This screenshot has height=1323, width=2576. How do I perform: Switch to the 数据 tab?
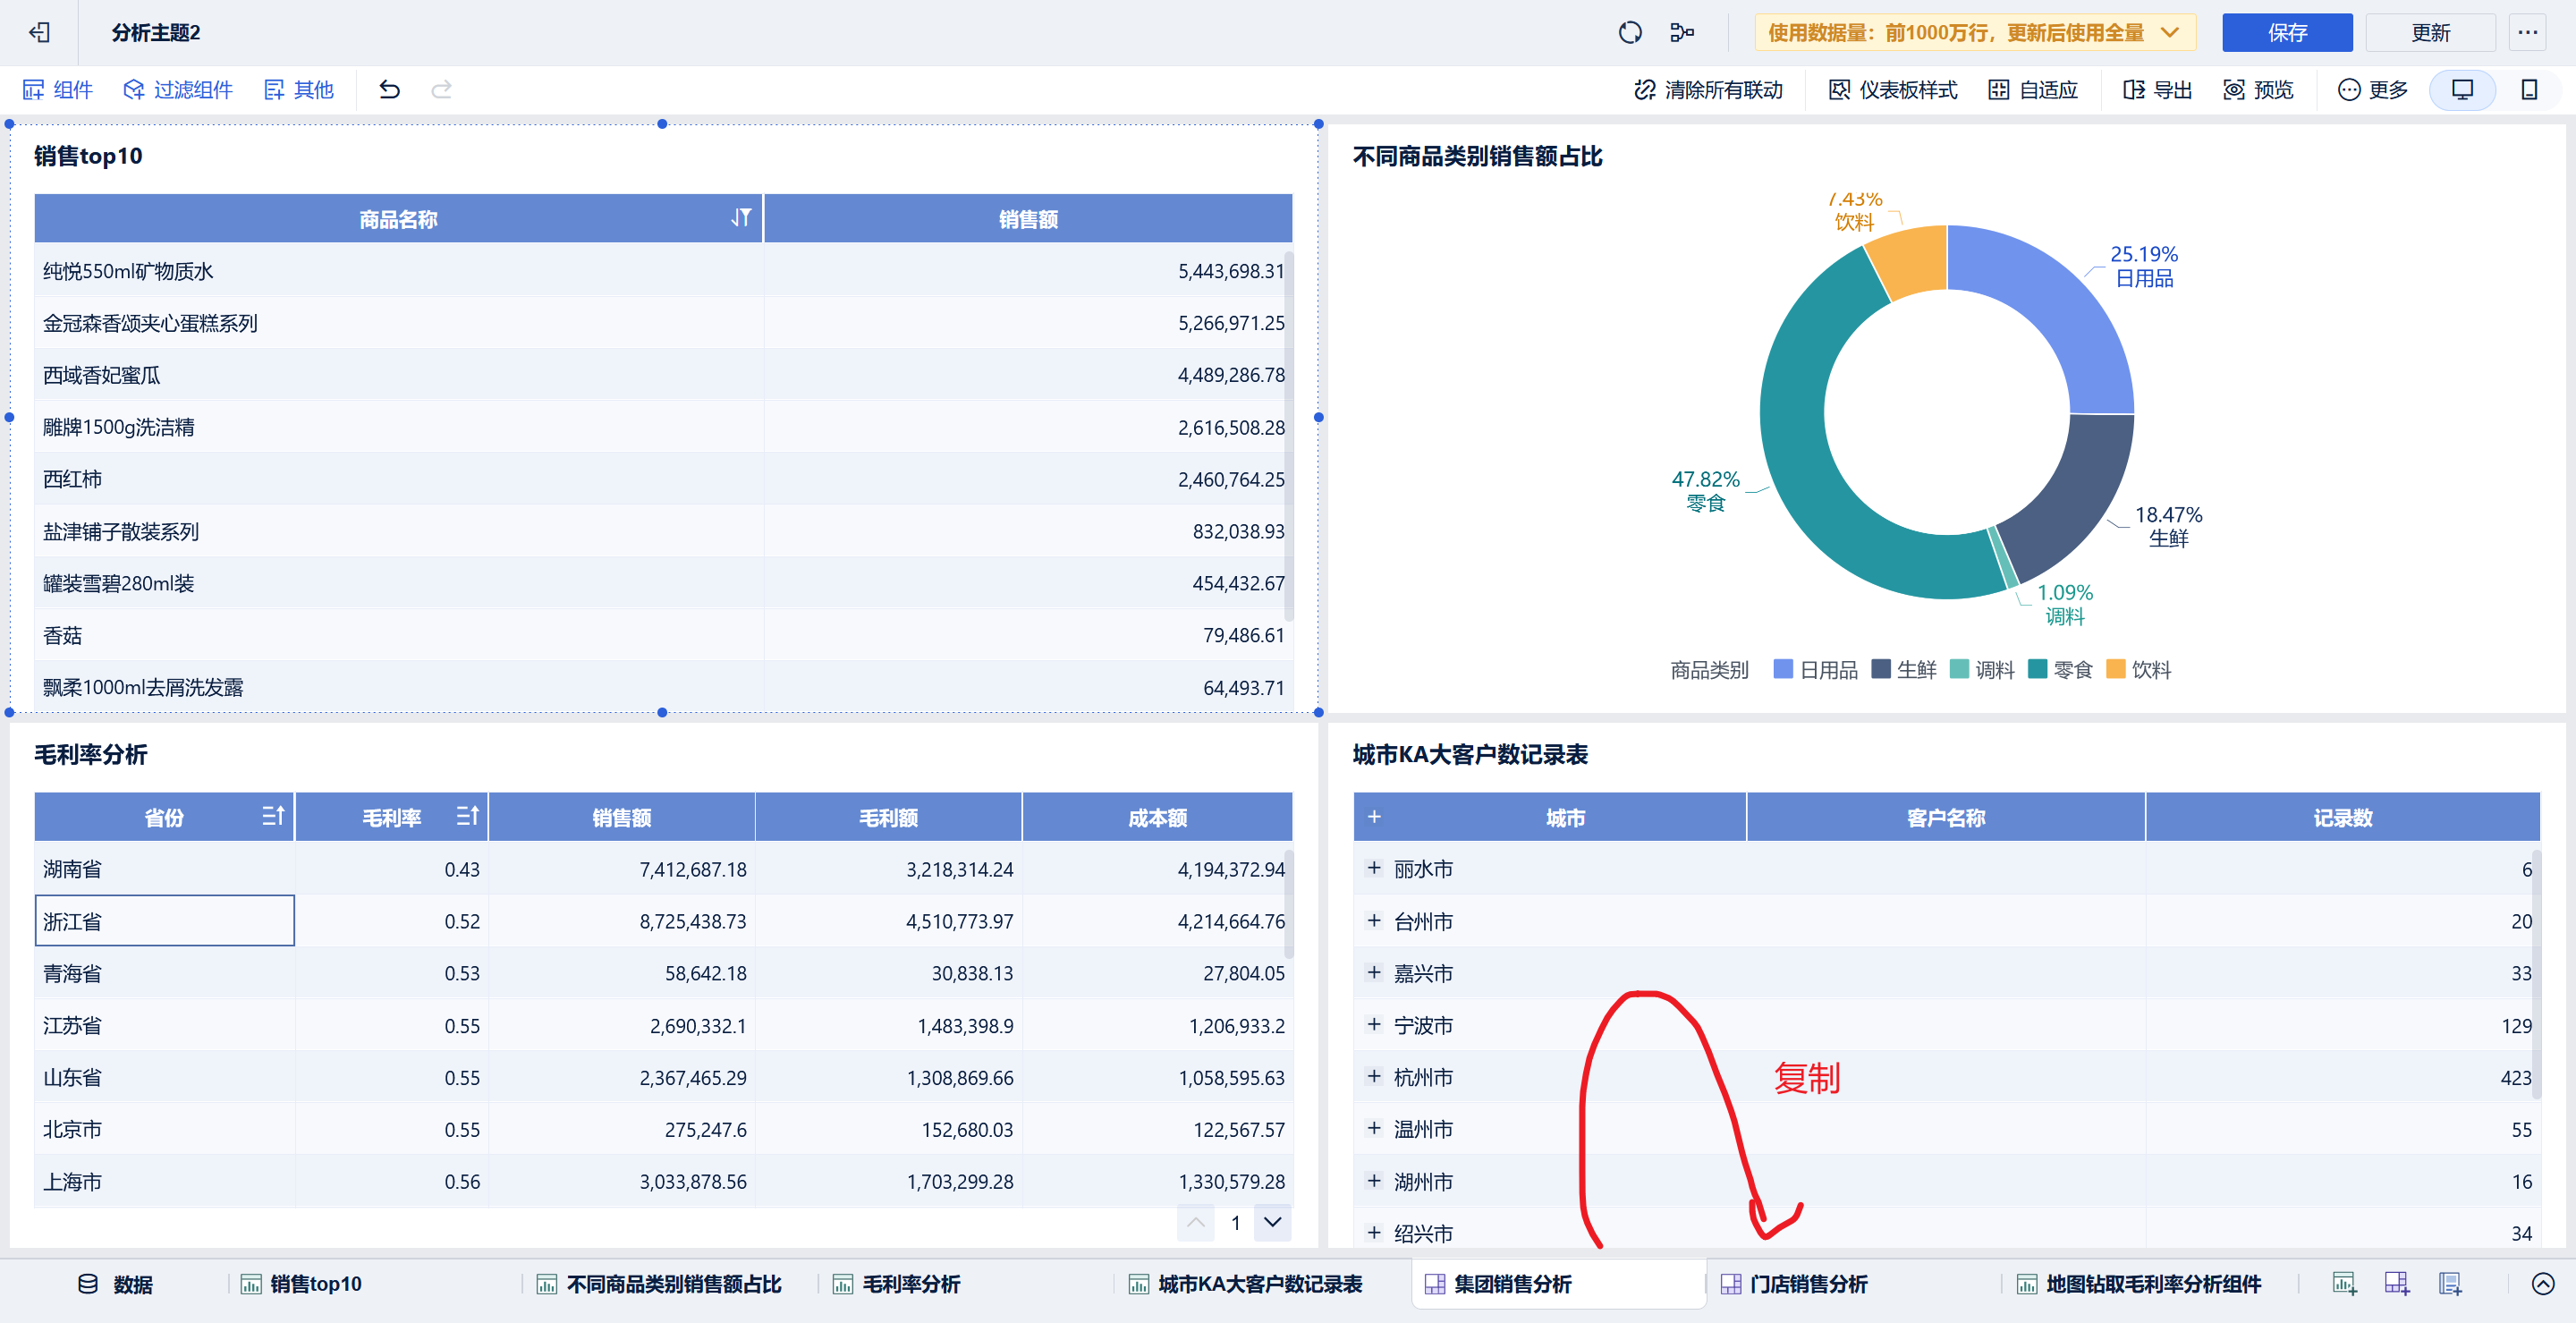click(116, 1284)
